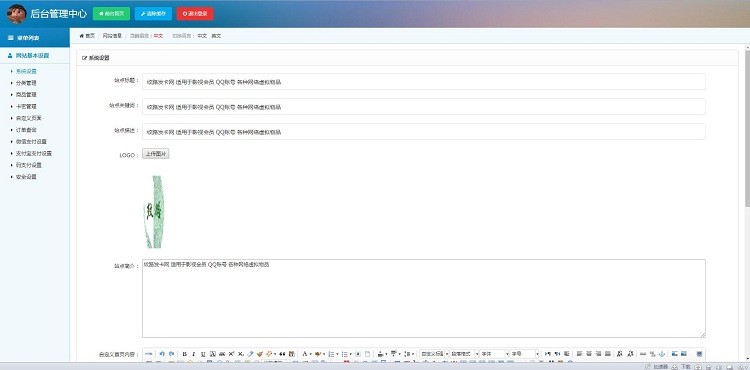This screenshot has height=370, width=750.
Task: Click the 上传图片 upload button
Action: 156,154
